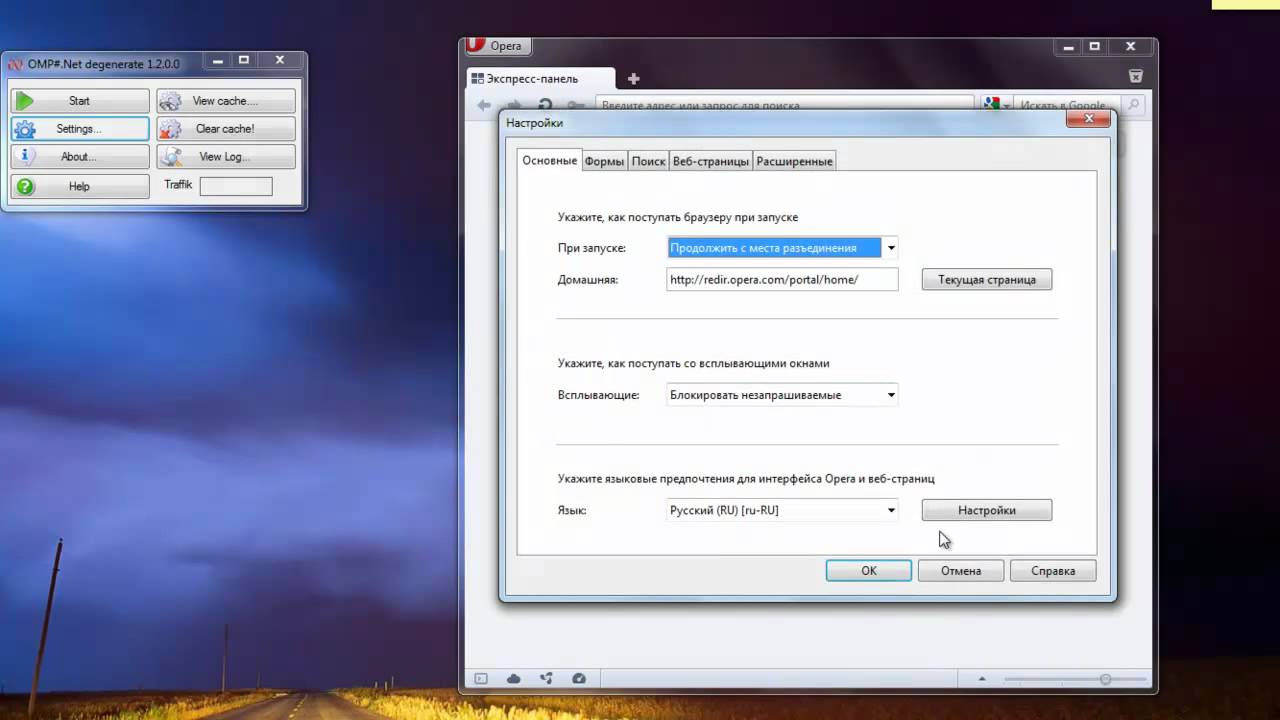This screenshot has width=1280, height=720.
Task: Click the info icon on About button
Action: (x=25, y=157)
